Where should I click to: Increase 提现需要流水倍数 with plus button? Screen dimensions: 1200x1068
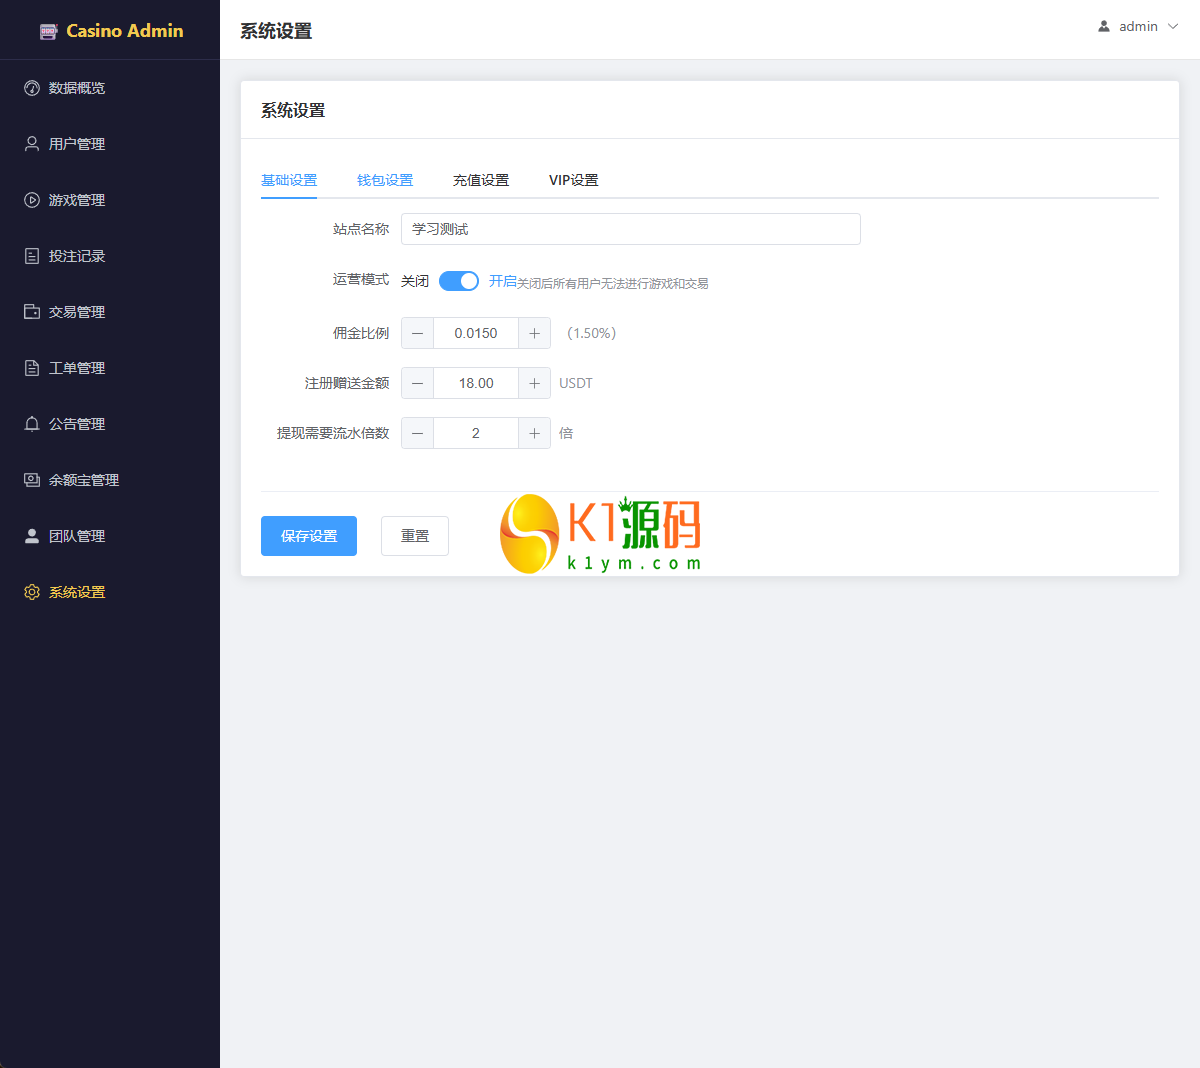tap(534, 433)
